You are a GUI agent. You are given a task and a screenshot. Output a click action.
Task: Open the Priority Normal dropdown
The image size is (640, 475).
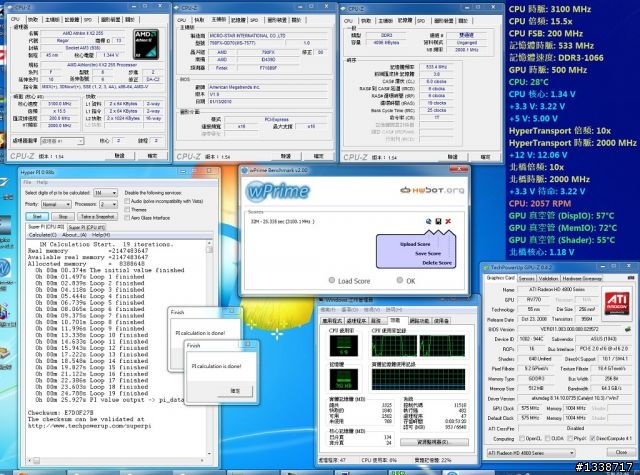(56, 204)
